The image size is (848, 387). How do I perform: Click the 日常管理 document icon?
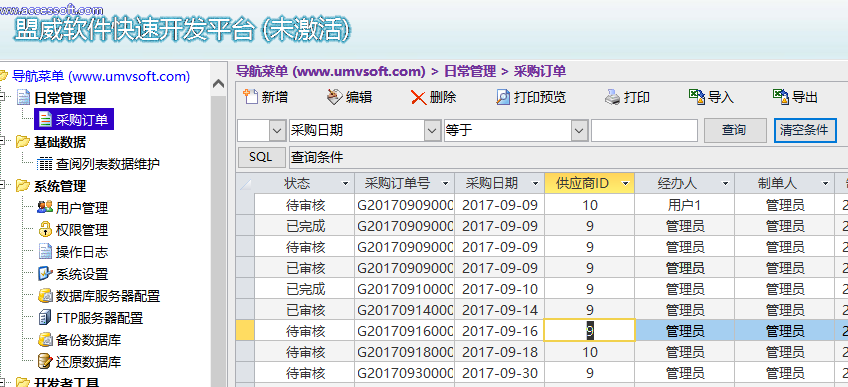(23, 98)
